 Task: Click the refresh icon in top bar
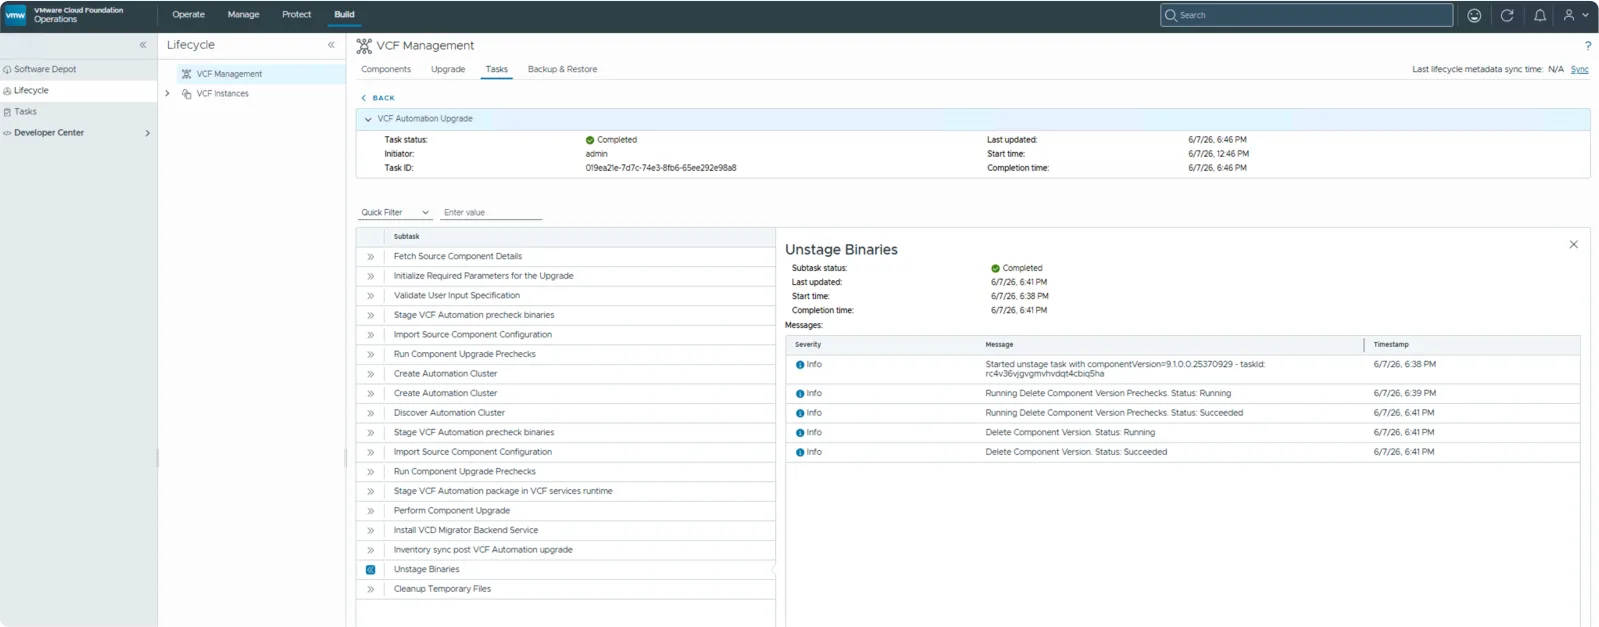pyautogui.click(x=1507, y=15)
